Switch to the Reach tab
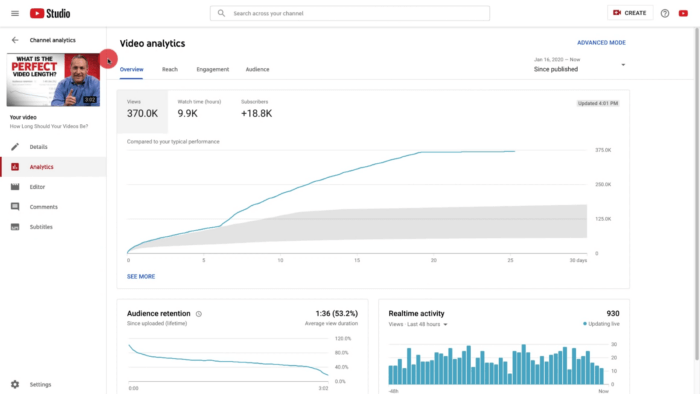 pyautogui.click(x=170, y=70)
